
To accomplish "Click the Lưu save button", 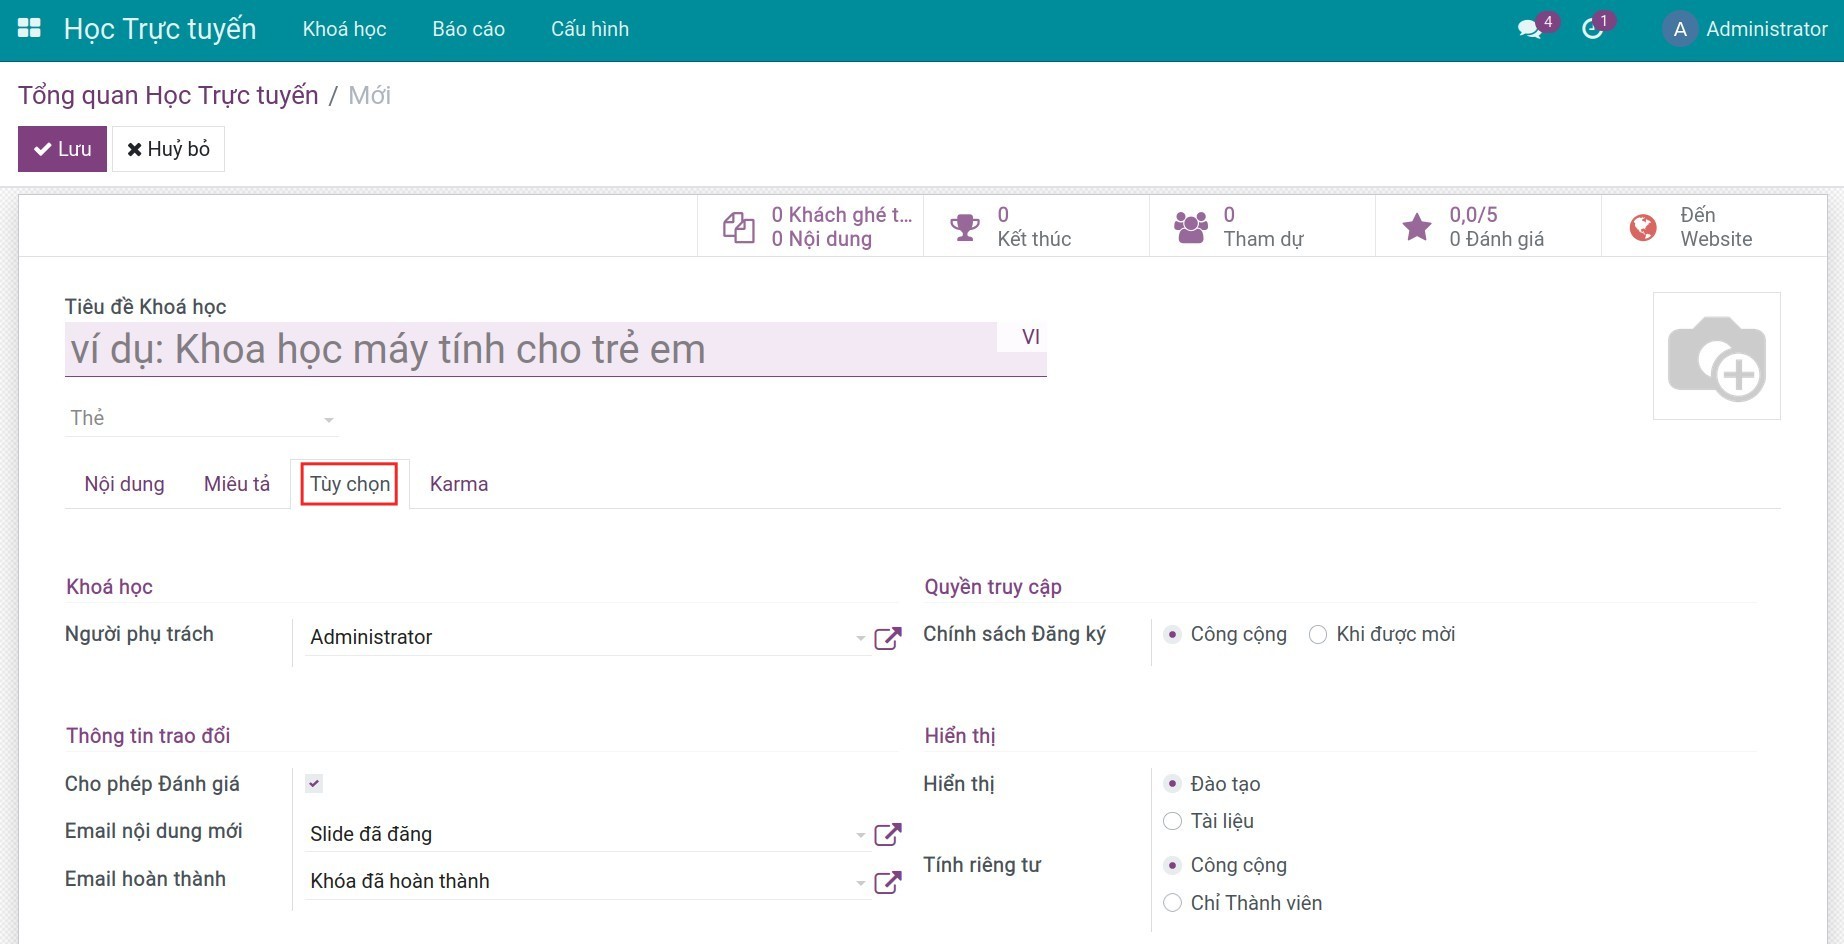I will pos(62,149).
